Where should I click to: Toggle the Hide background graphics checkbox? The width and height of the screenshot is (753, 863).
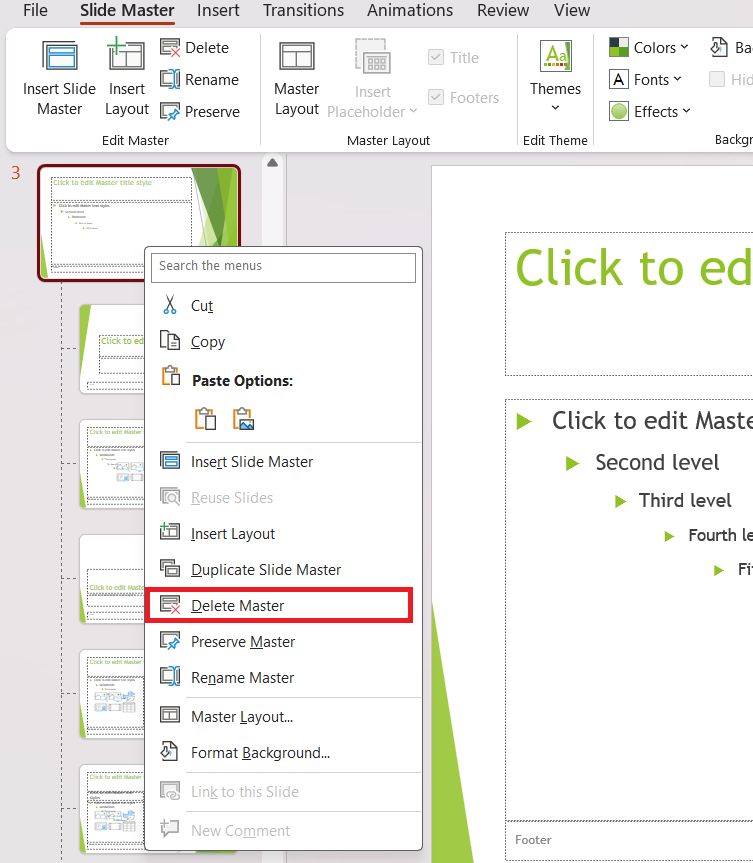[717, 79]
